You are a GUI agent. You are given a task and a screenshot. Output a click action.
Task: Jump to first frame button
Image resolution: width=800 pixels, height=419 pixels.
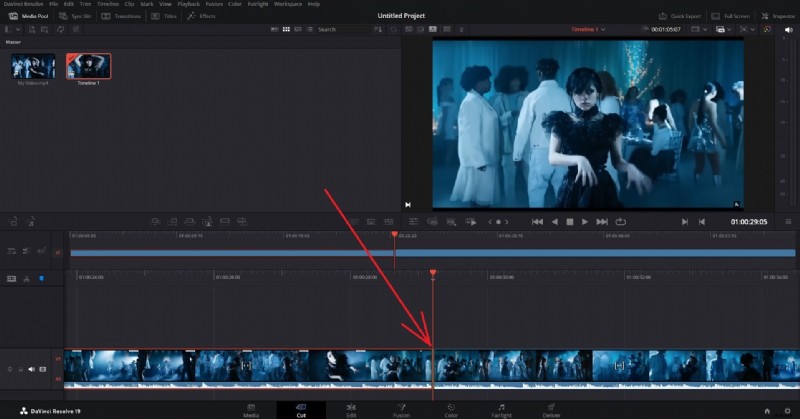(x=537, y=222)
